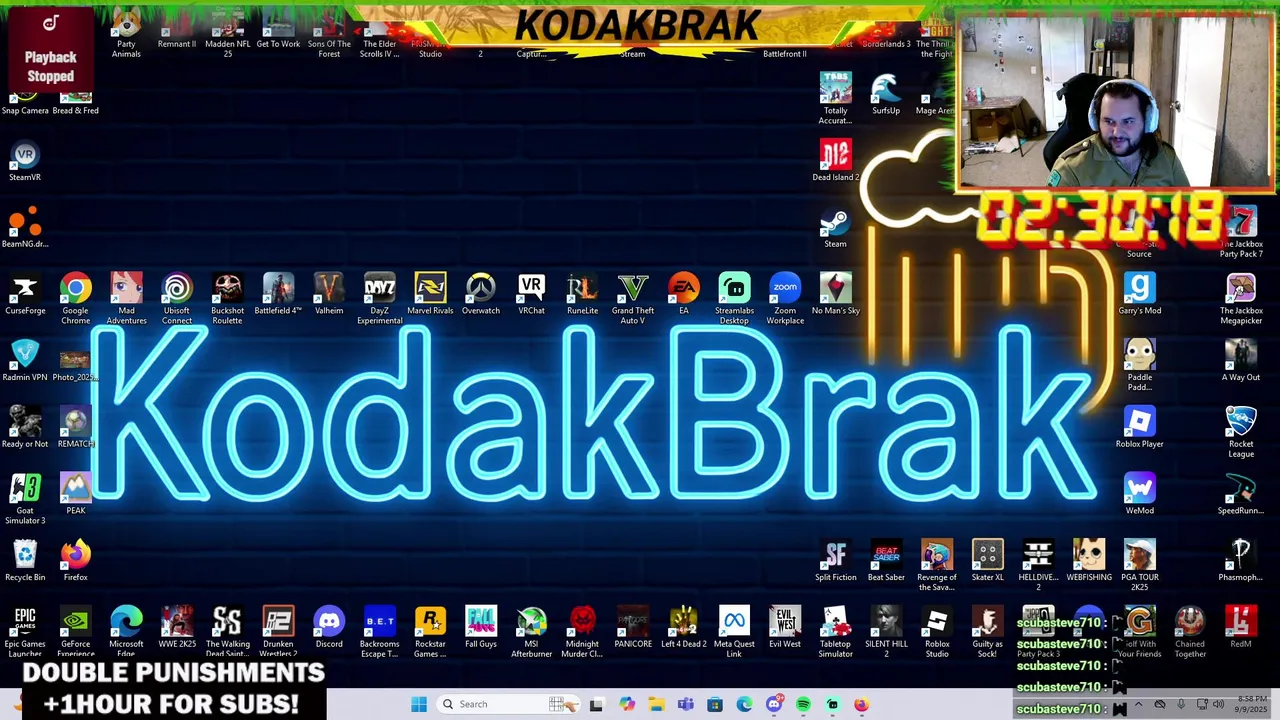Launch Evil West desktop icon
Viewport: 1280px width, 720px height.
(x=785, y=628)
